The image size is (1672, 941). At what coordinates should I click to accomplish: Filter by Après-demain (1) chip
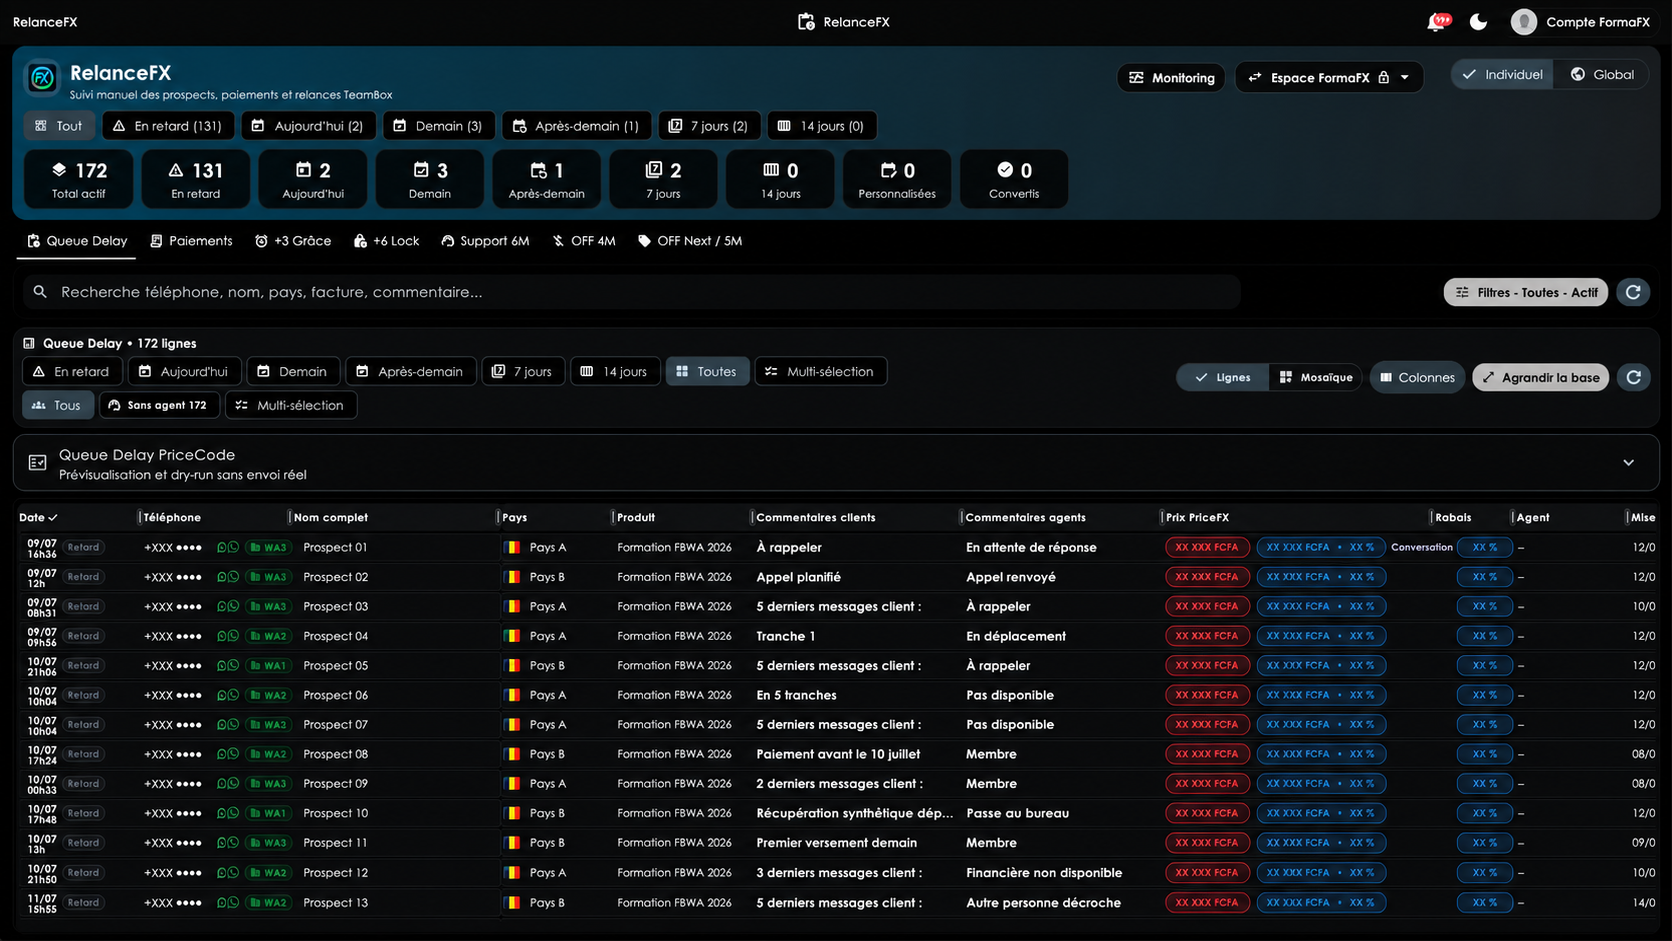click(x=576, y=126)
